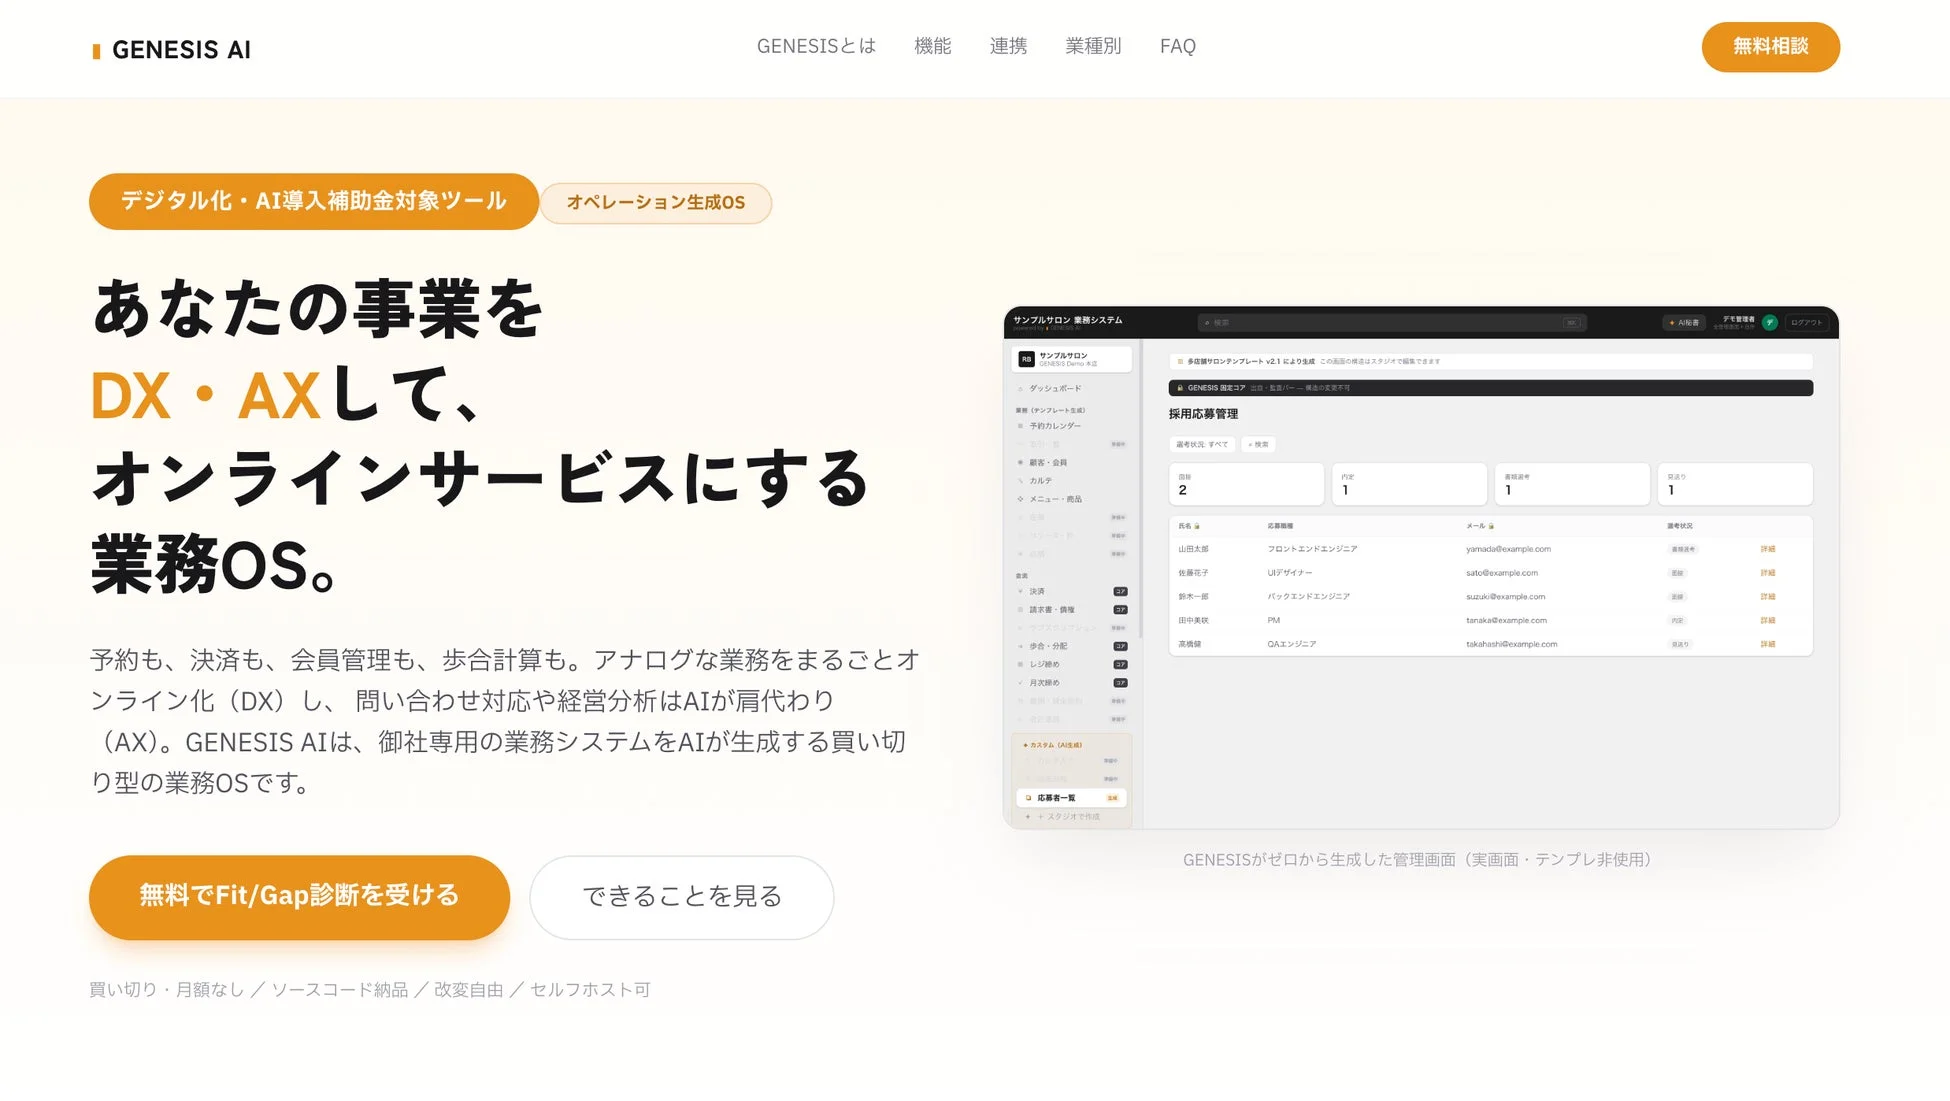
Task: Select 応募者一覧 in the custom section
Action: [x=1071, y=798]
